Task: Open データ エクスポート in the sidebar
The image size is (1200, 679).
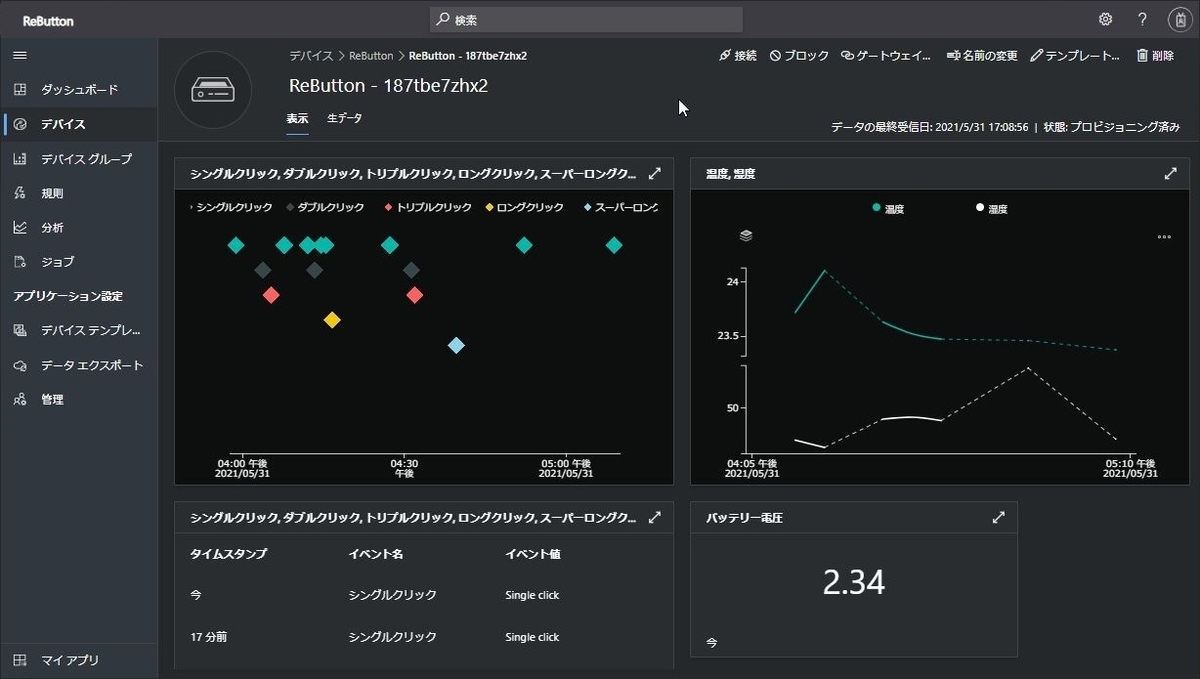Action: point(79,365)
